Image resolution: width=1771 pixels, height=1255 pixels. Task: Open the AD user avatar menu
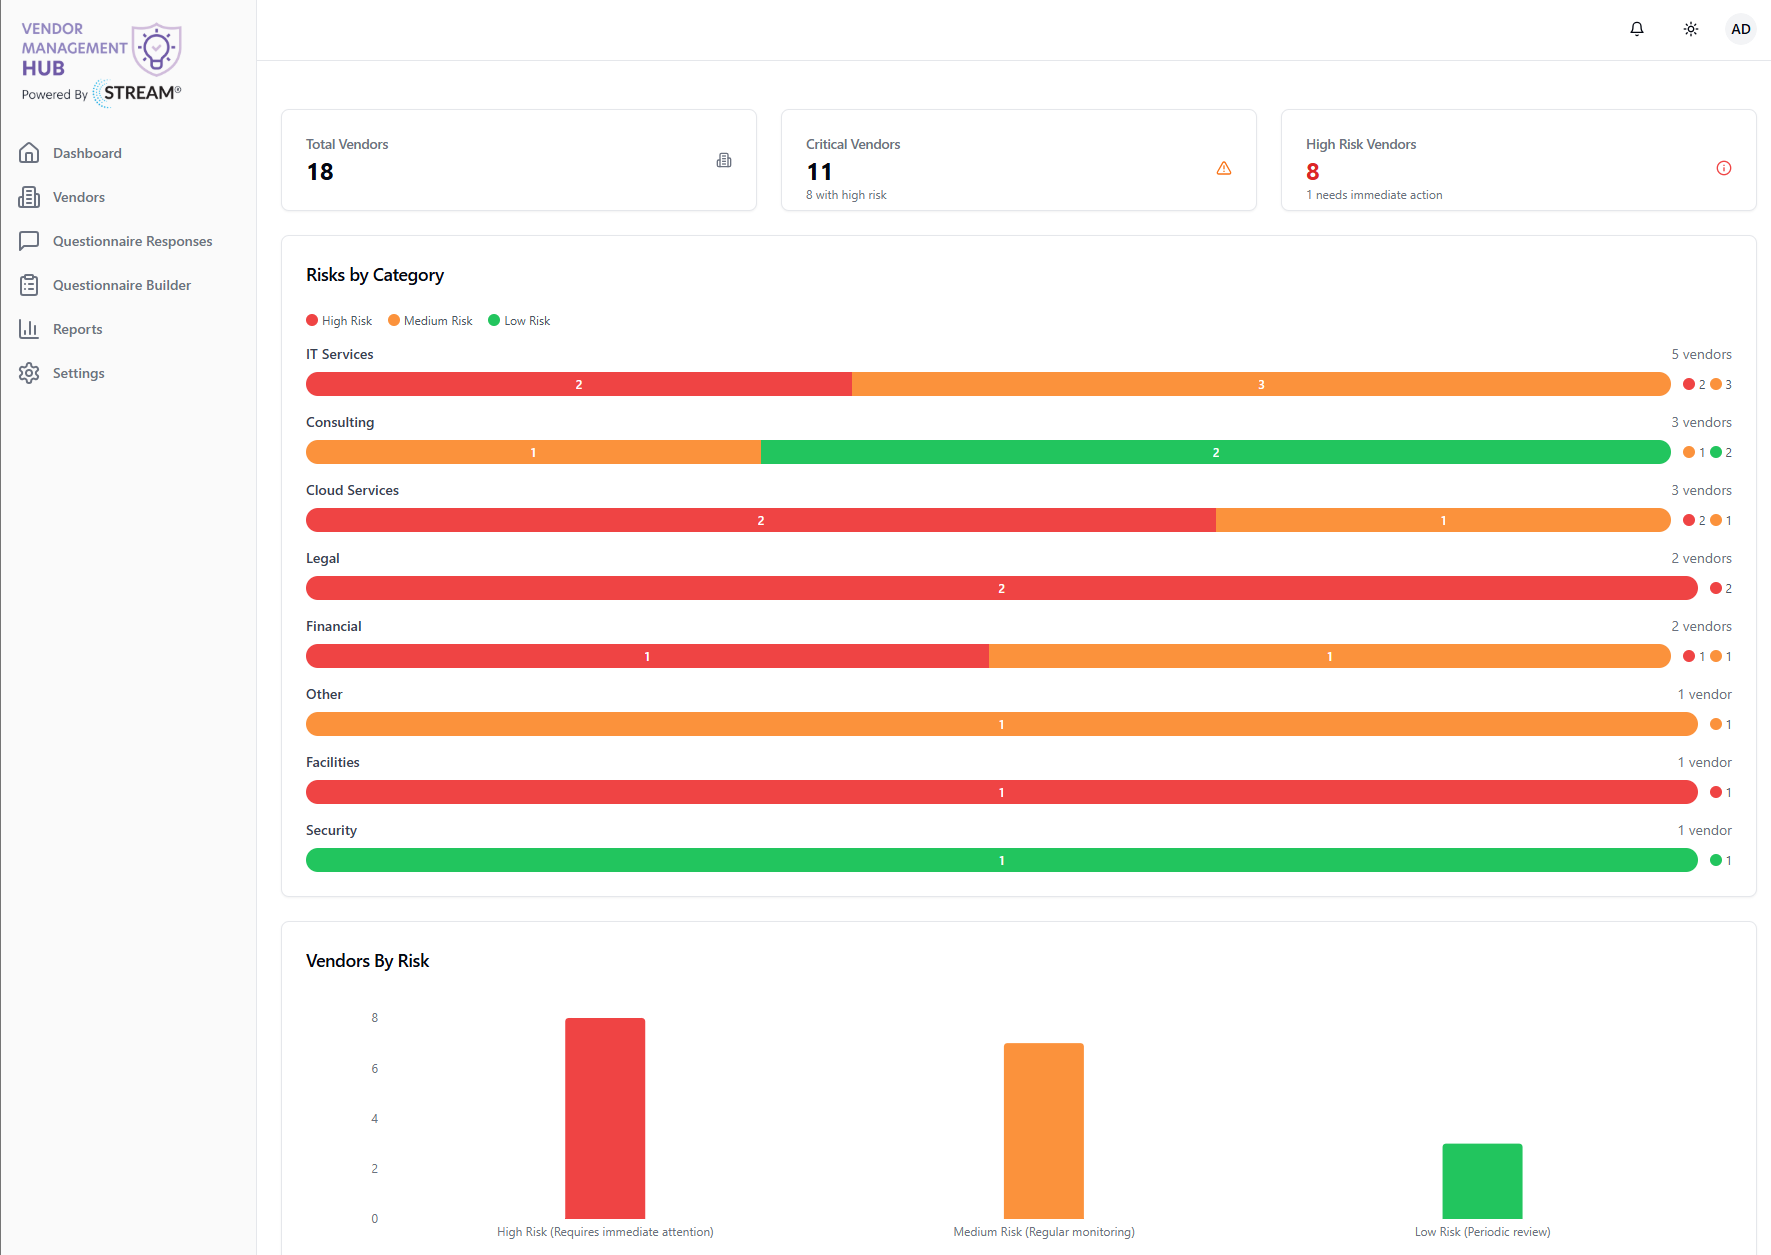tap(1741, 29)
